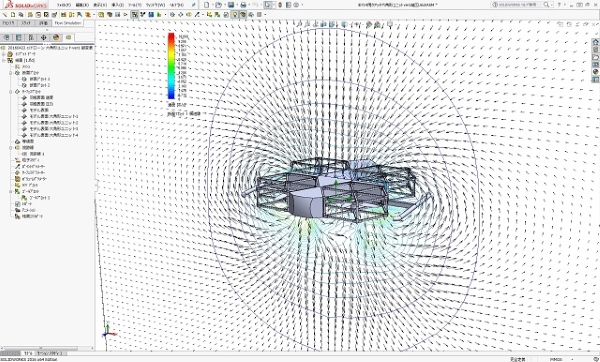
Task: Collapse the results [1.fld] tree node
Action: (4, 60)
